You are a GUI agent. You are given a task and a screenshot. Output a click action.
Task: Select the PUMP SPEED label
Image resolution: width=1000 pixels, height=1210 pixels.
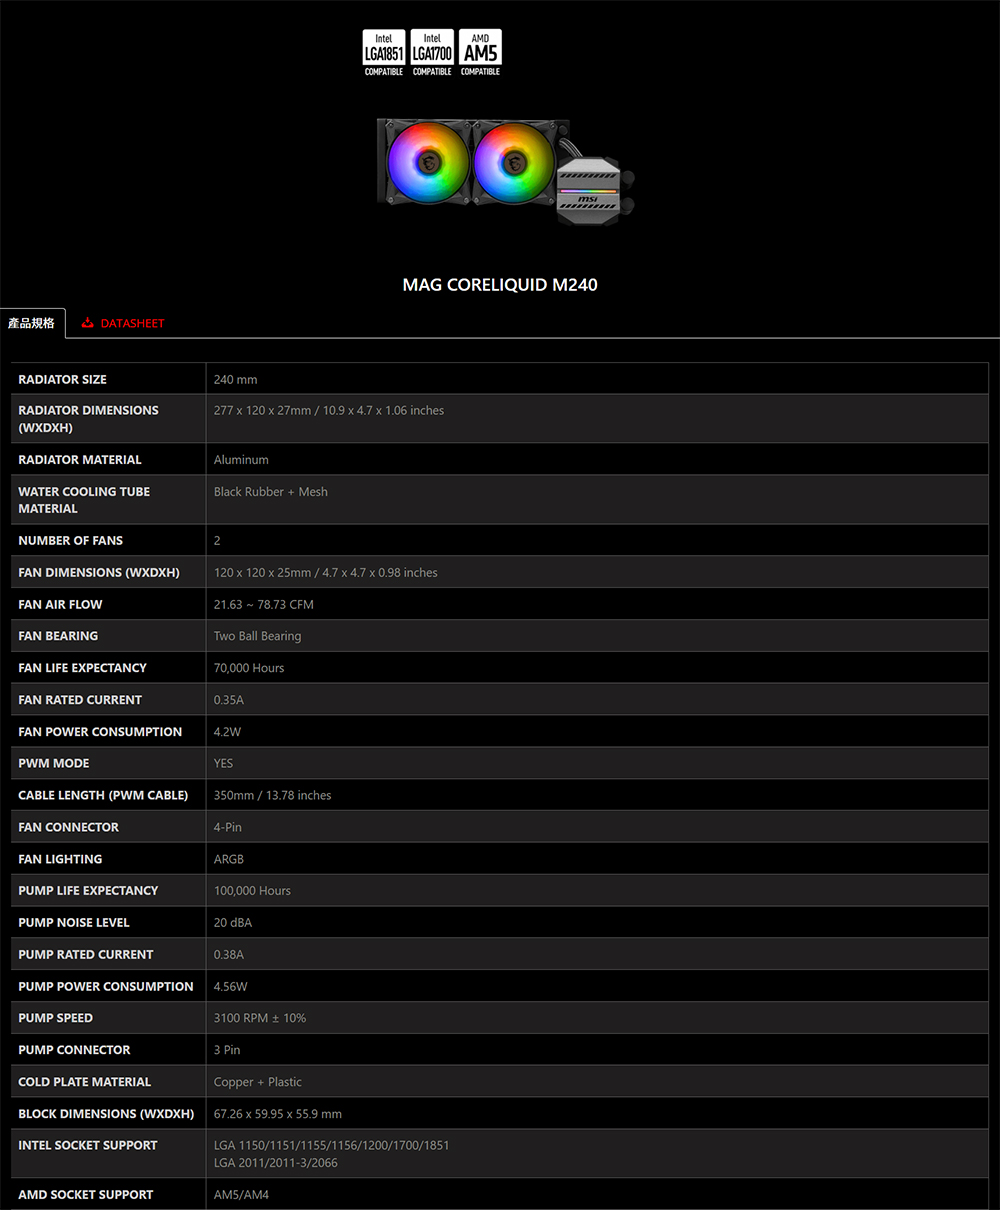pos(55,1018)
